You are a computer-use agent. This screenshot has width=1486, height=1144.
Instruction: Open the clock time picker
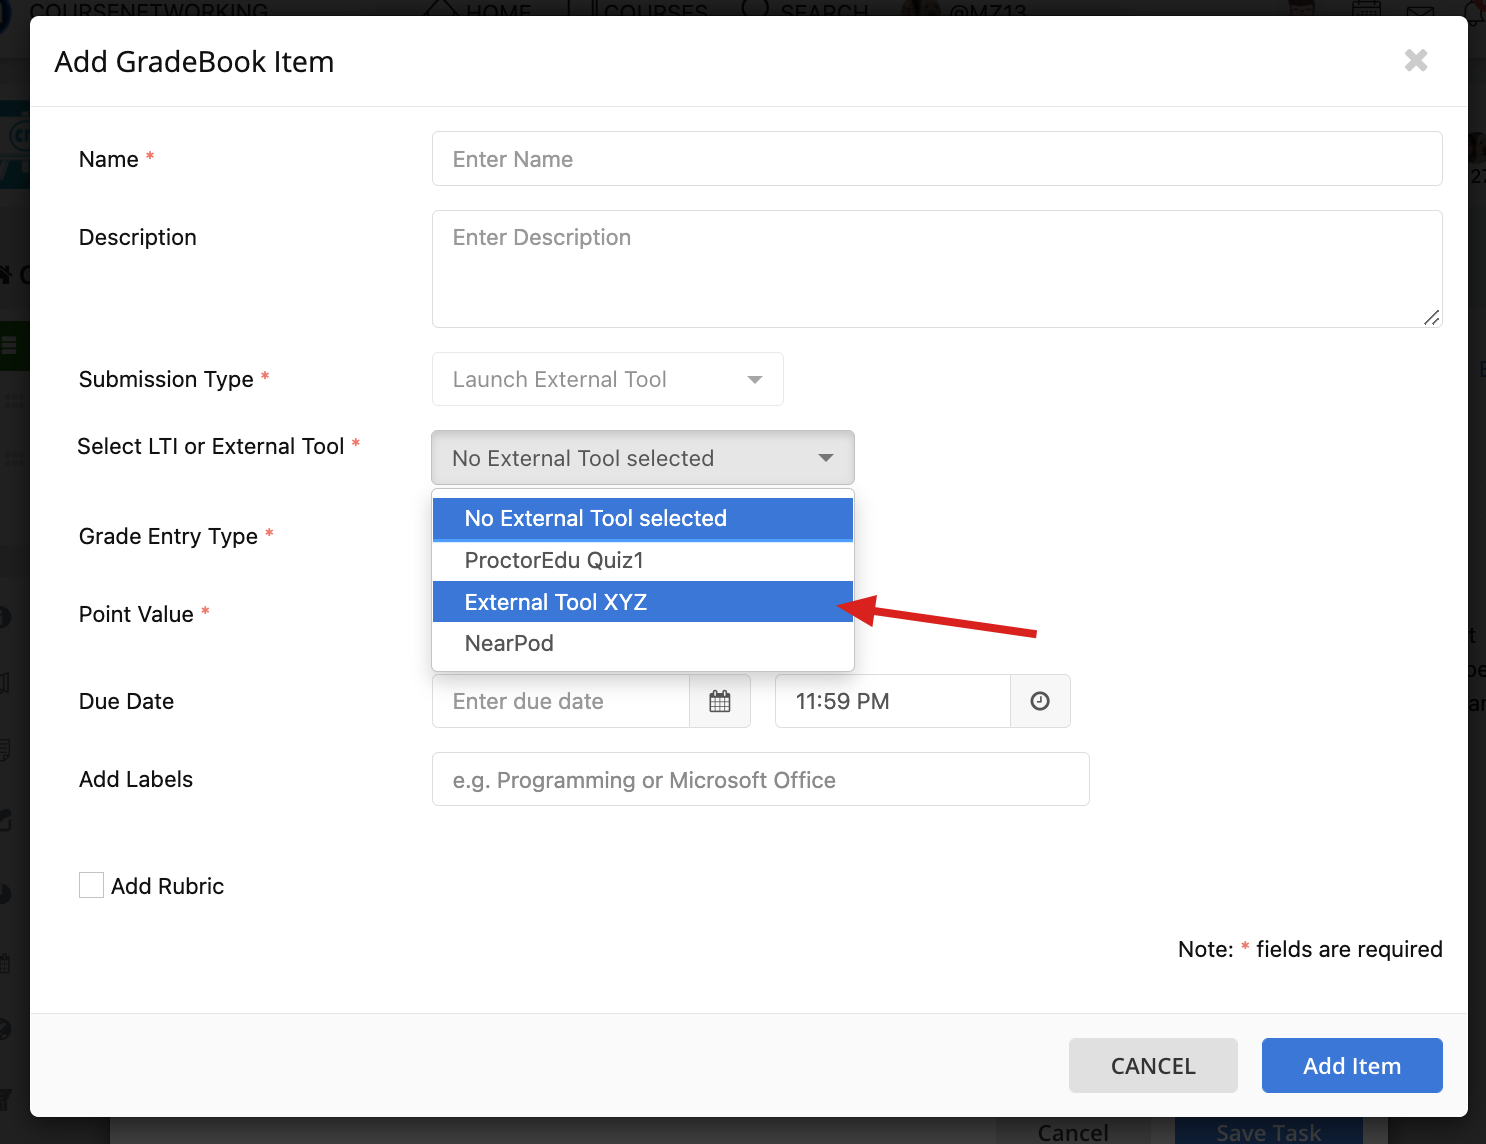(x=1040, y=701)
